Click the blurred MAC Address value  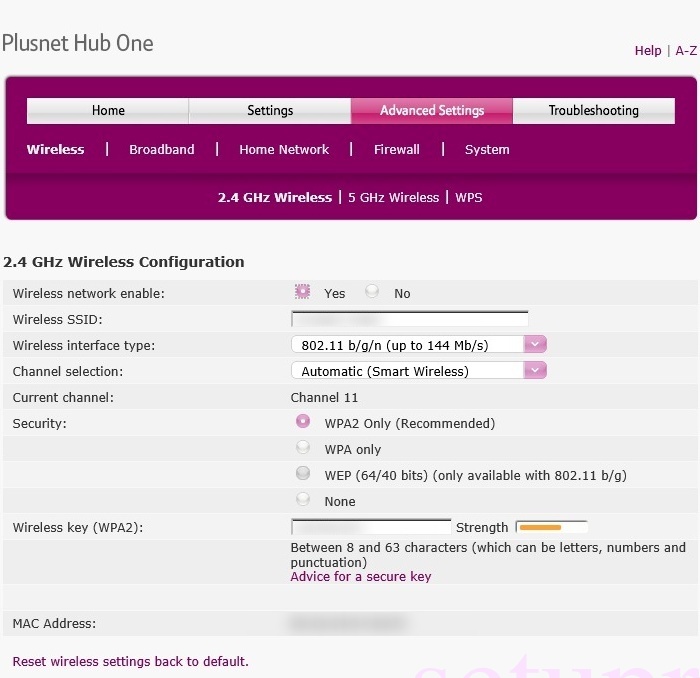click(x=348, y=623)
